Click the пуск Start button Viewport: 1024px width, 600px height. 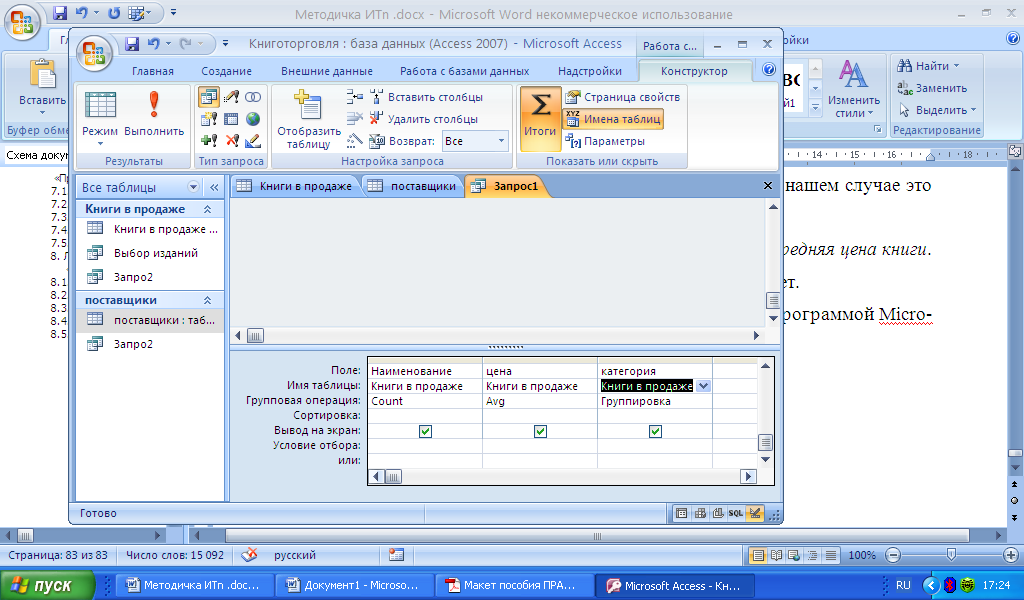point(48,585)
